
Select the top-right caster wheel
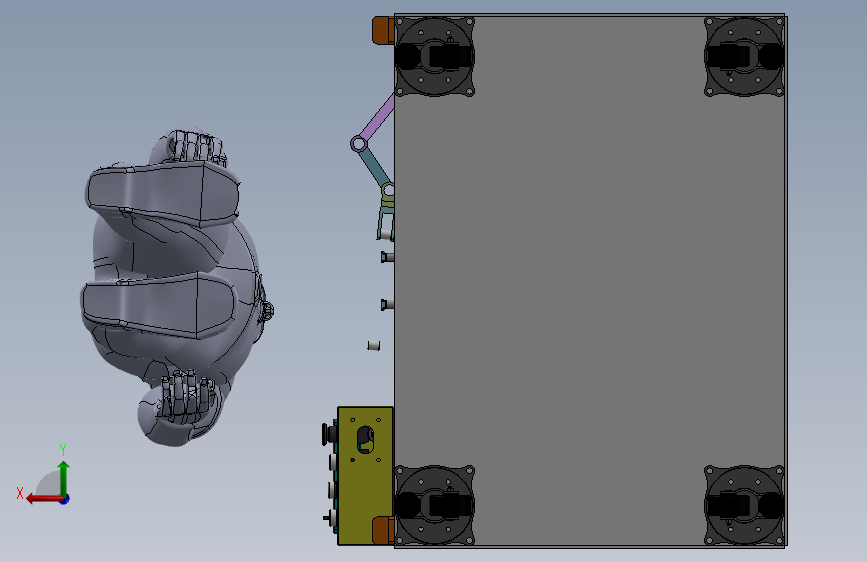click(744, 56)
